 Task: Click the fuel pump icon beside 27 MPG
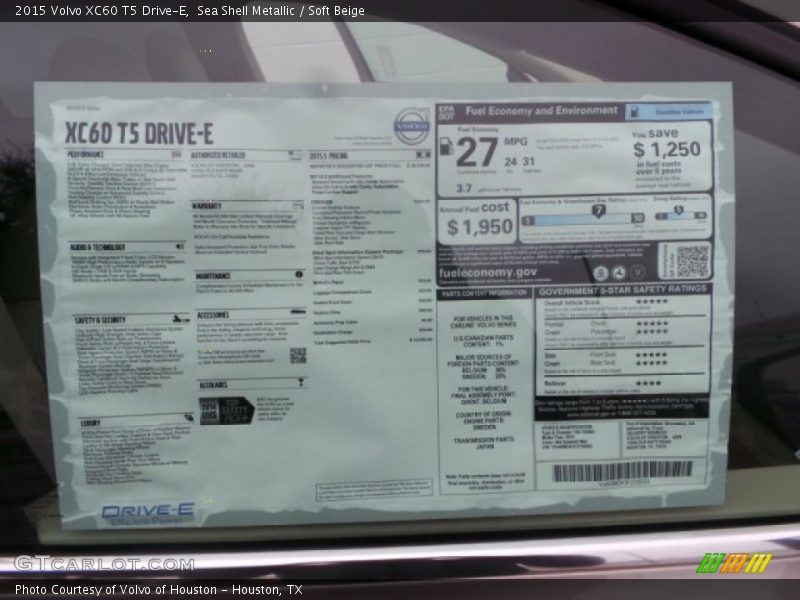tap(446, 146)
